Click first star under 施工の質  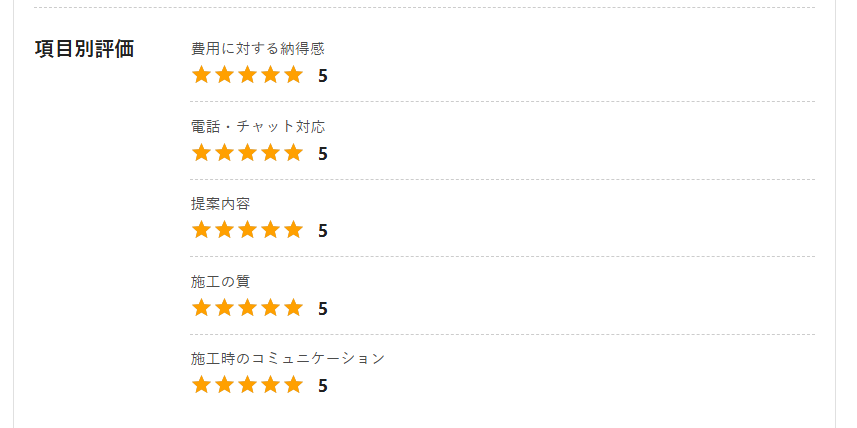[x=201, y=307]
